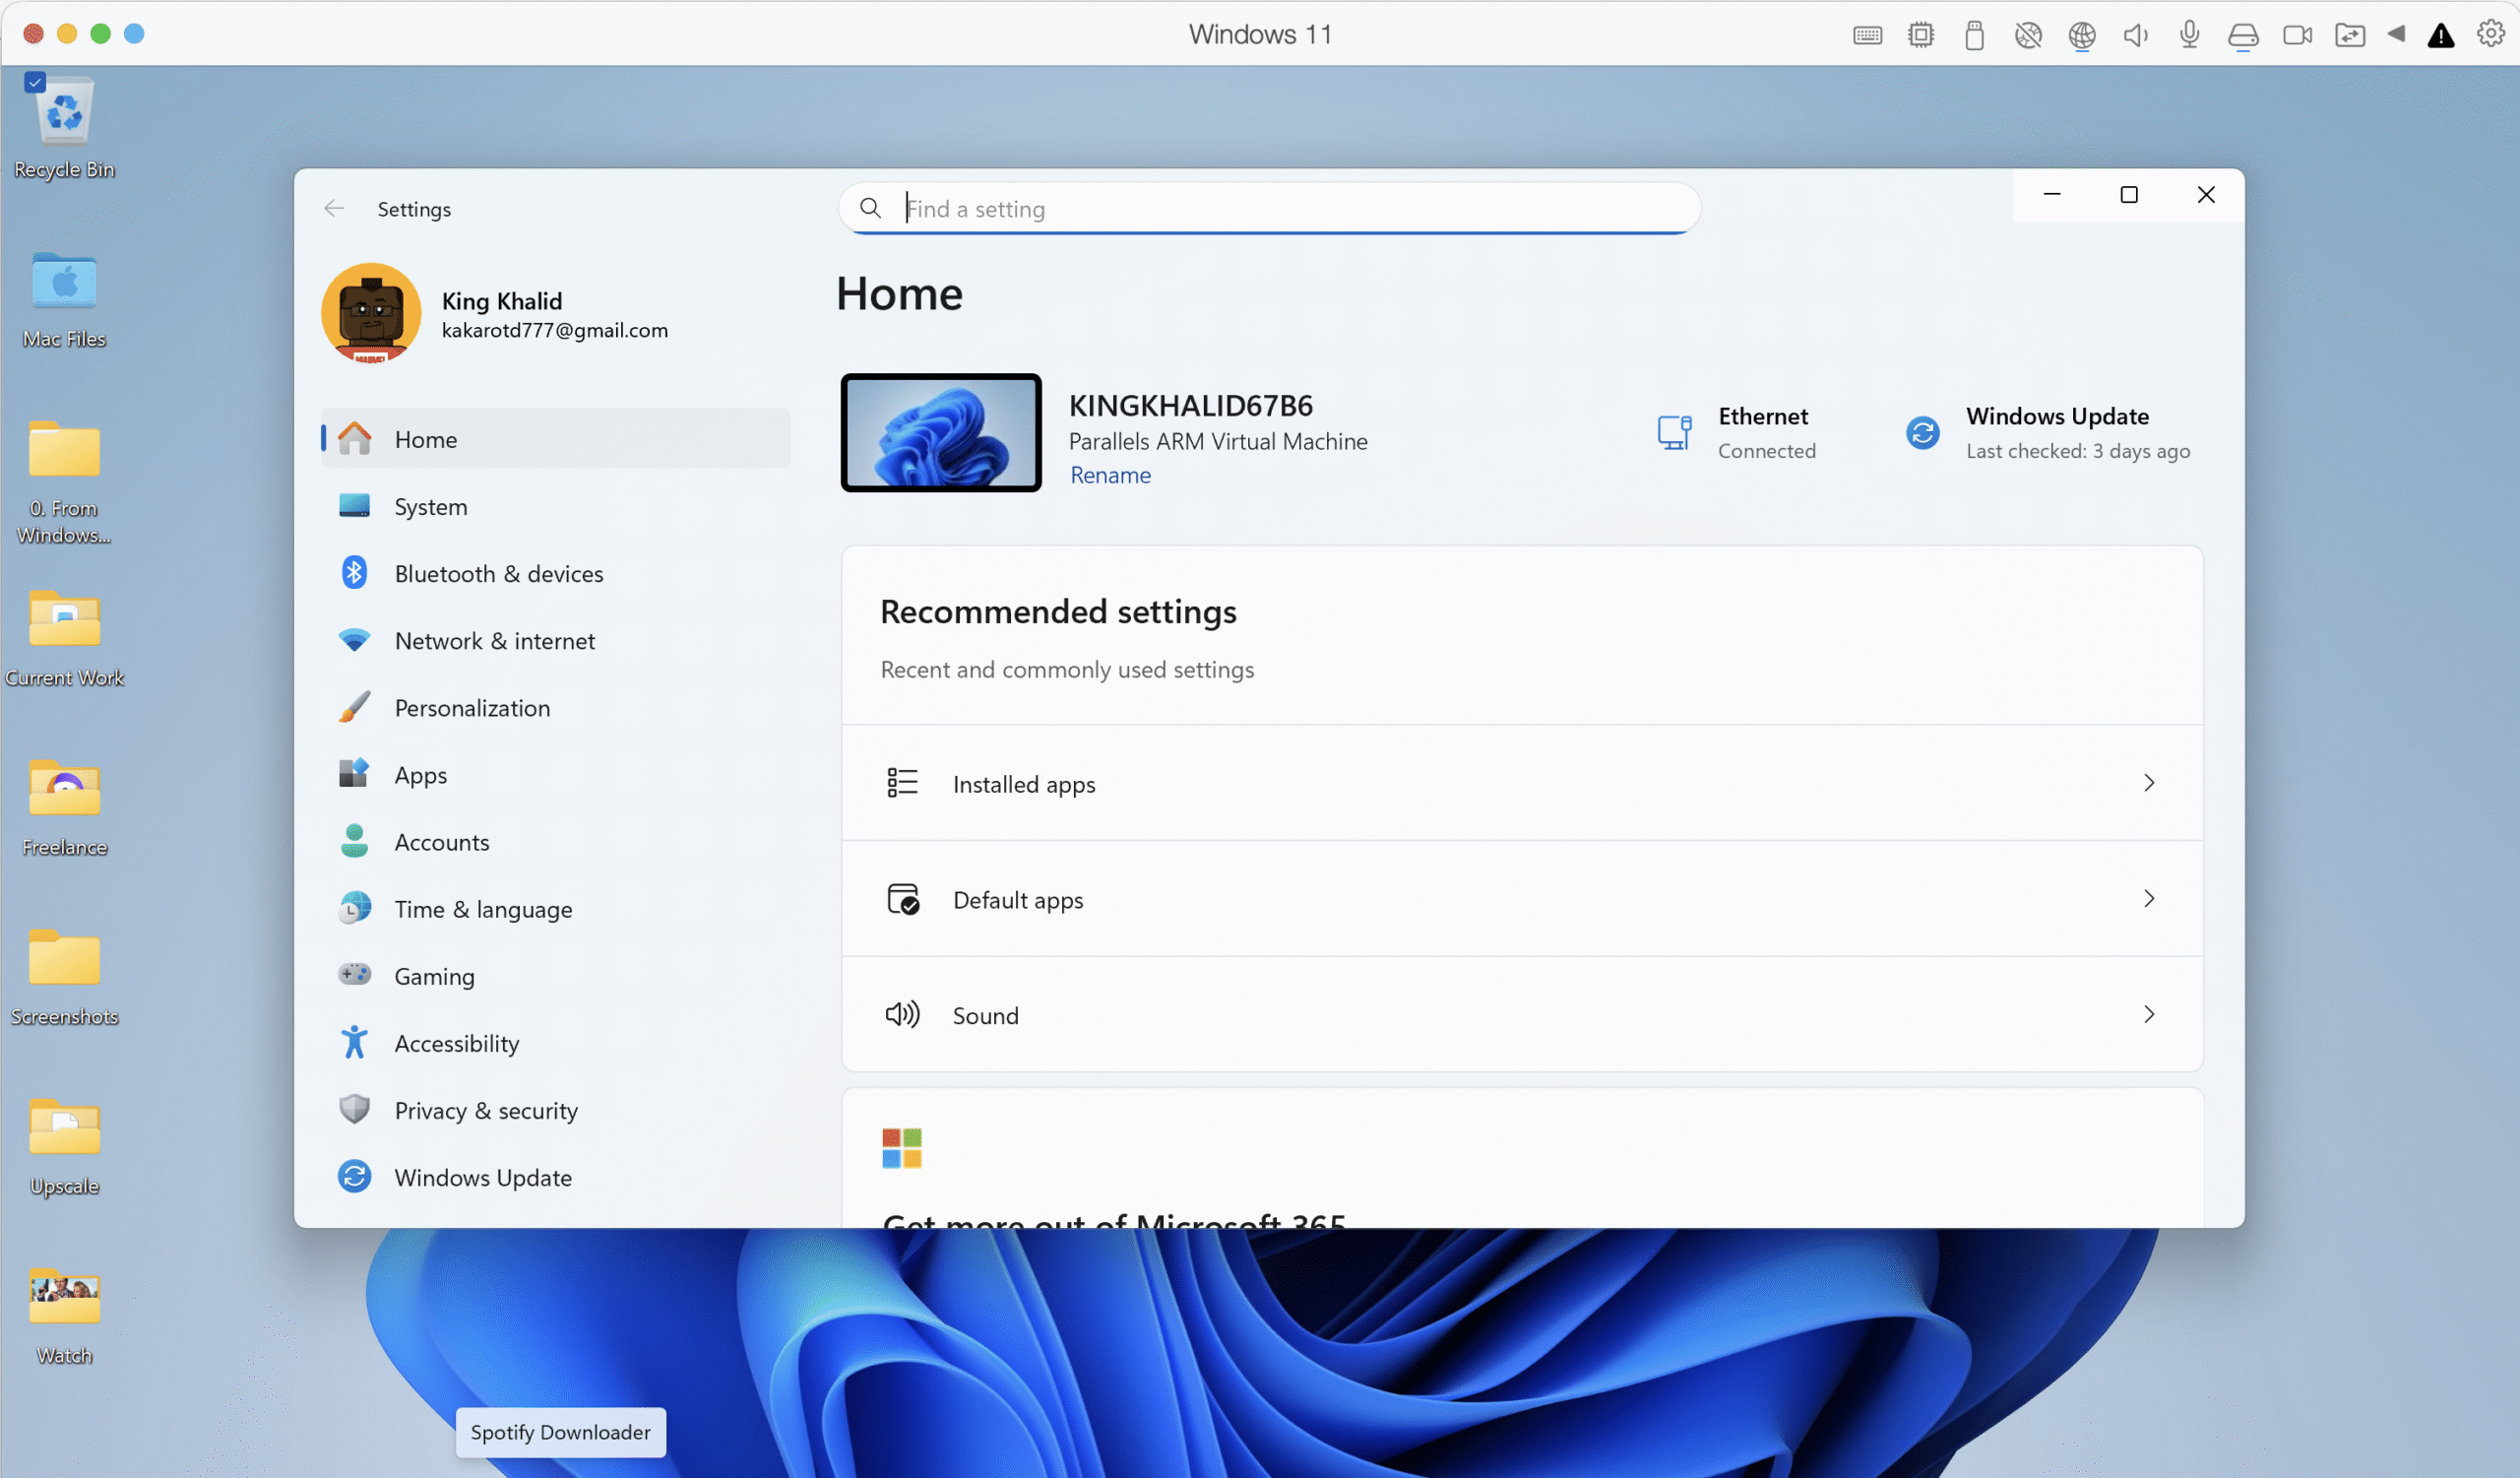
Task: Click the Time & language clock icon
Action: click(354, 908)
